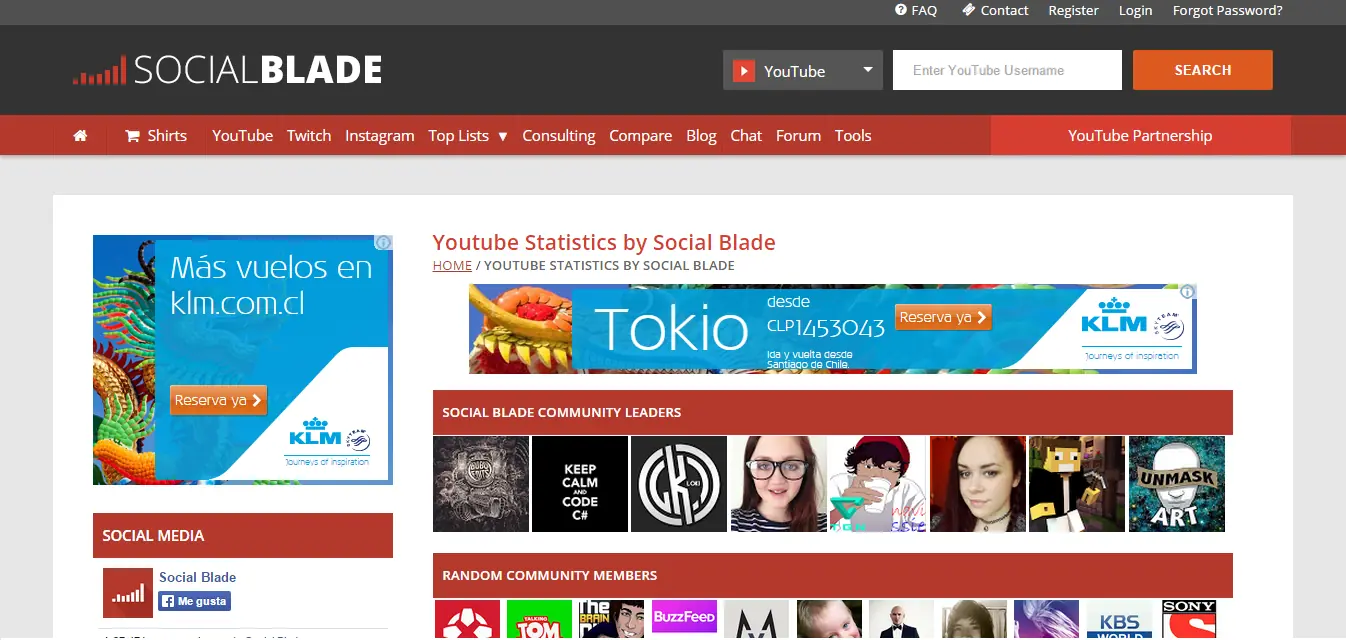Open the red gamepad logo member avatar
Viewport: 1346px width, 640px height.
pyautogui.click(x=467, y=619)
